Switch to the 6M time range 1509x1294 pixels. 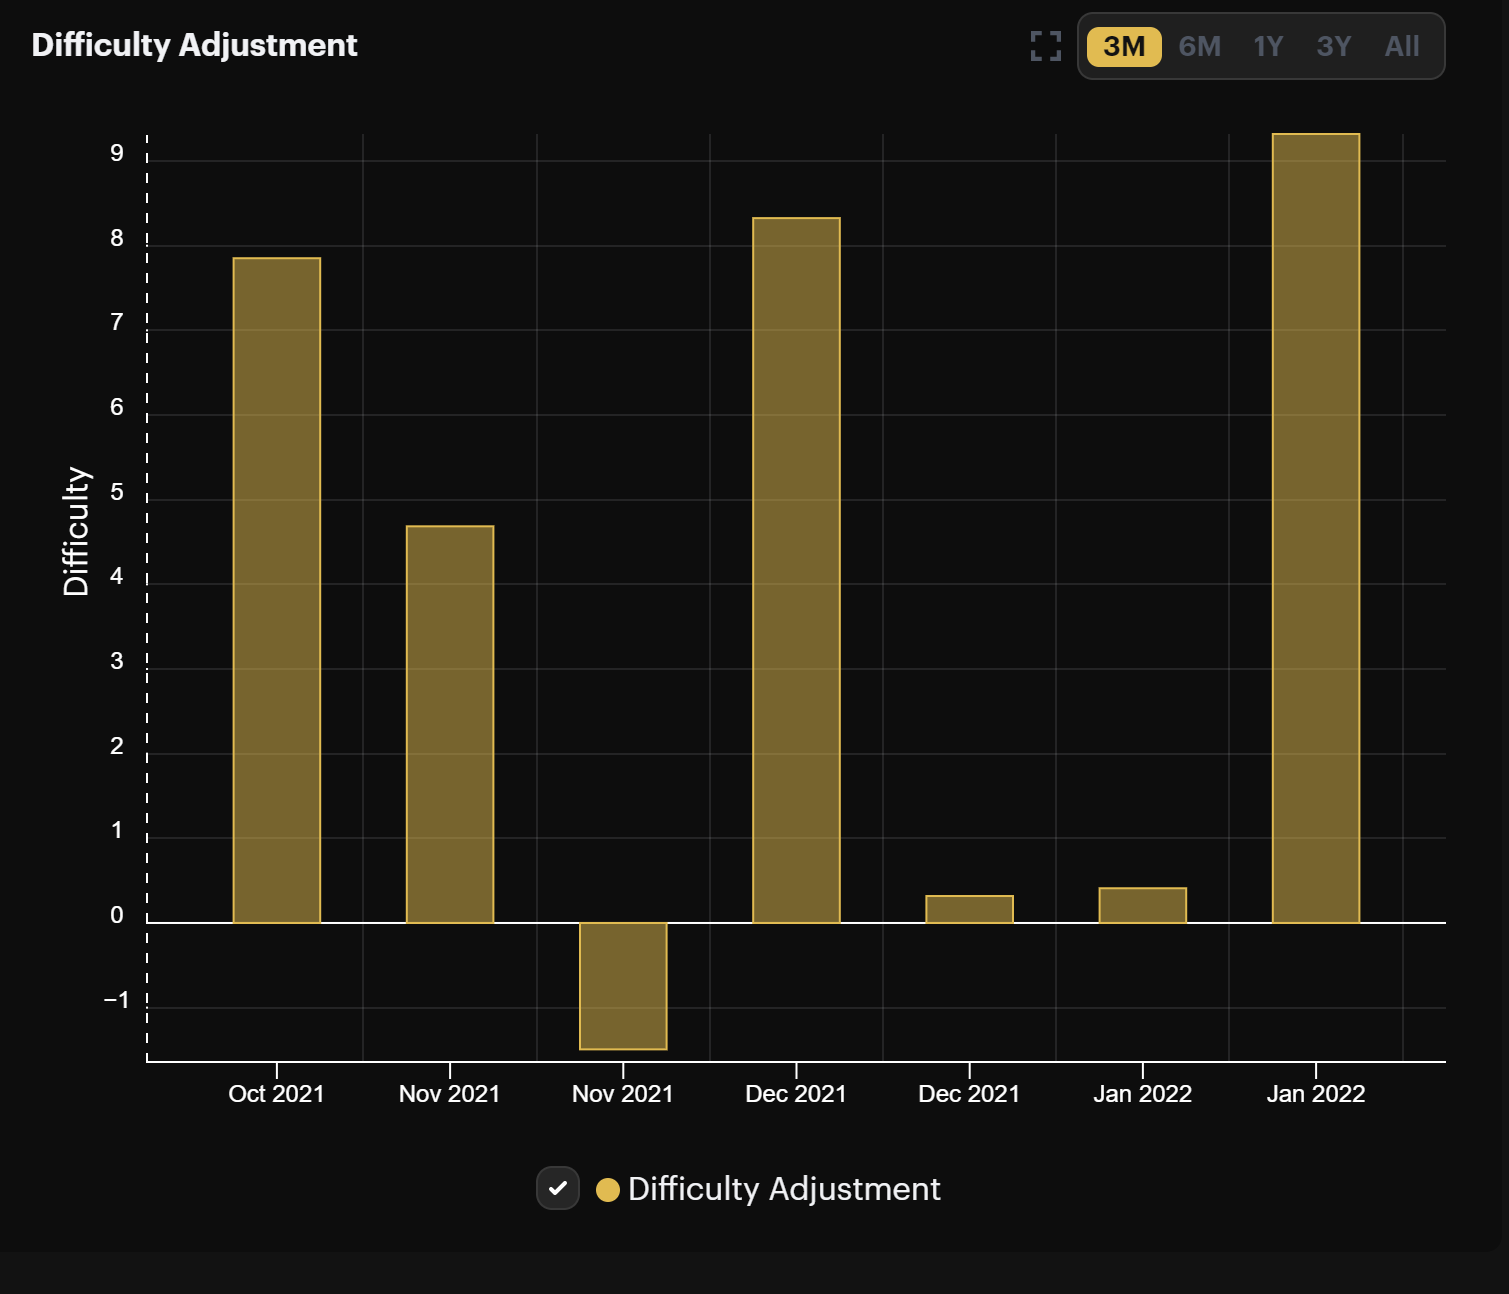click(x=1199, y=47)
